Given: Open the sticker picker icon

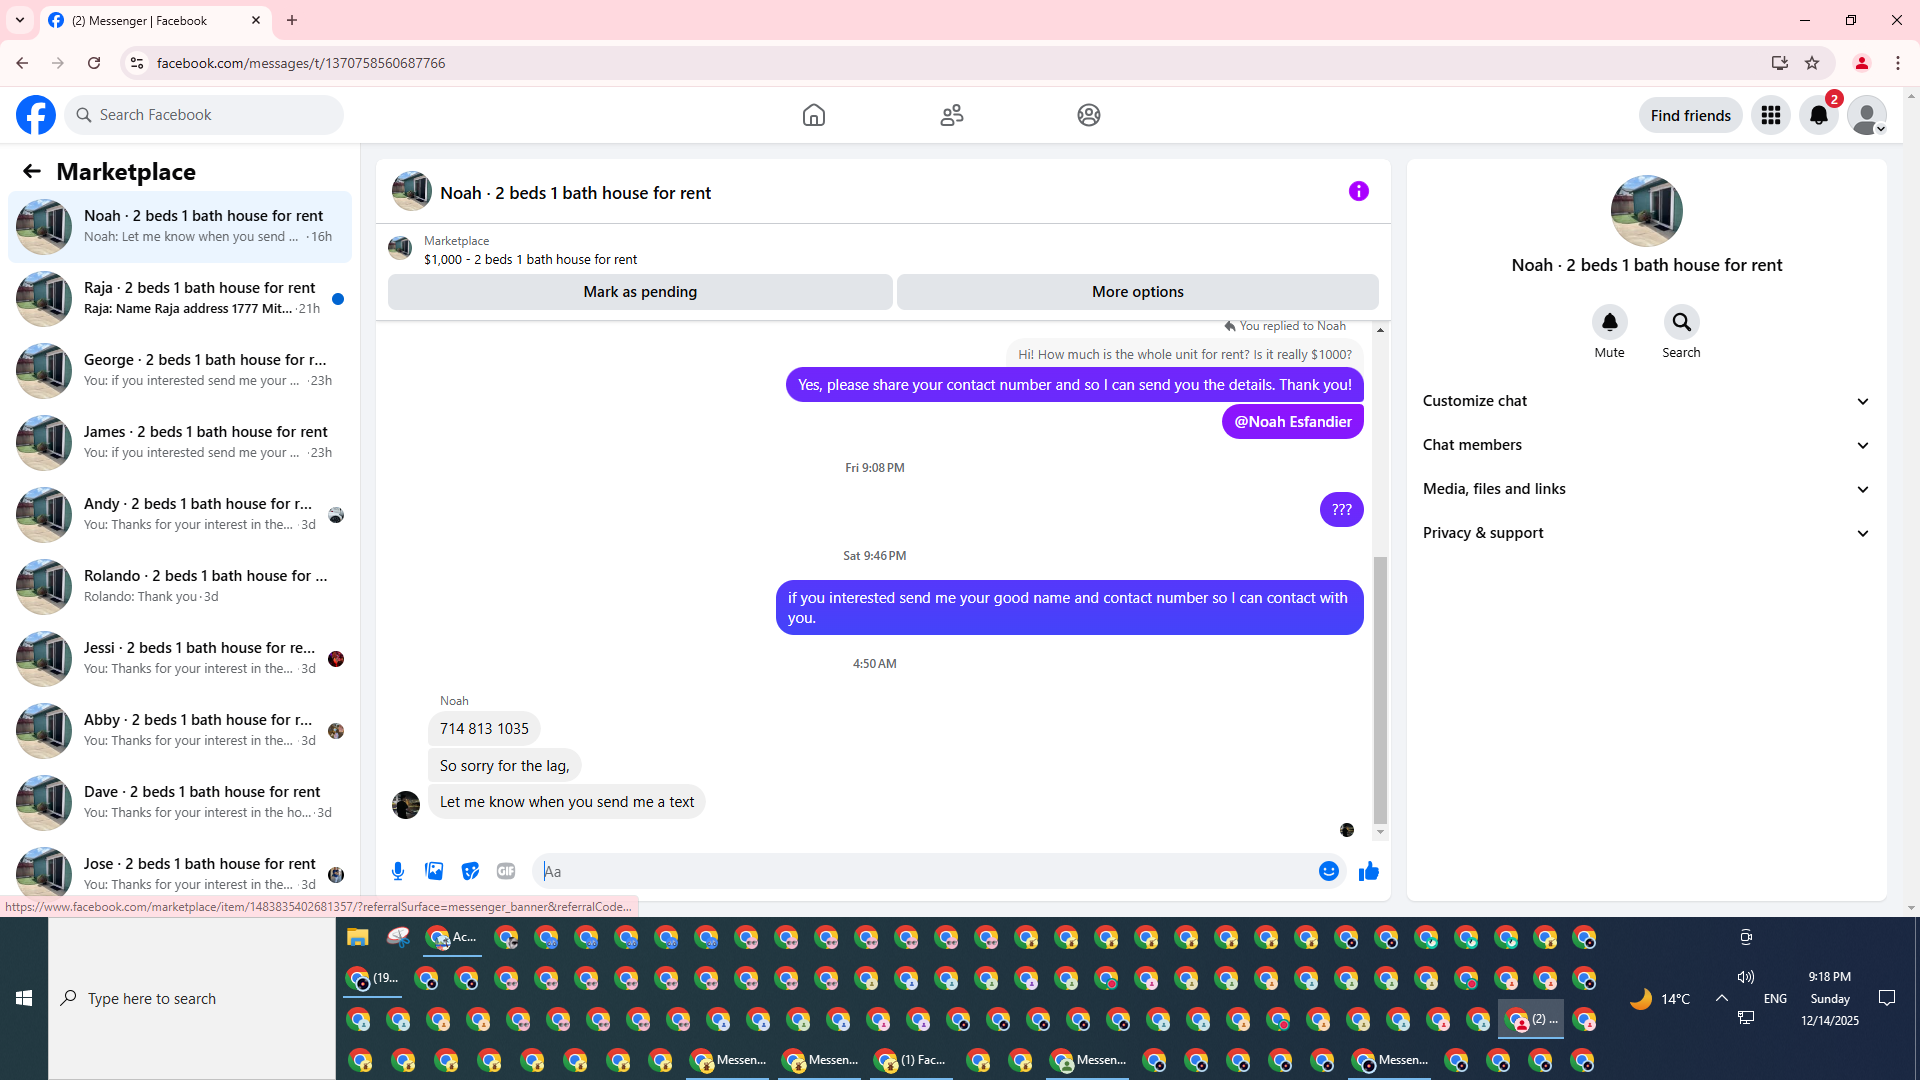Looking at the screenshot, I should tap(470, 871).
